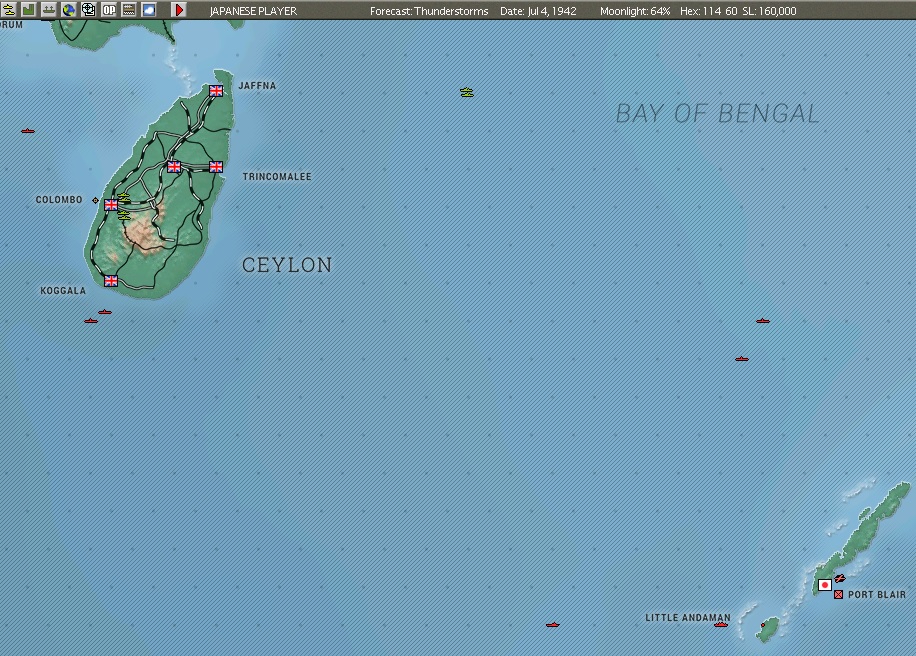Viewport: 916px width, 656px height.
Task: Toggle the roads and hexsides toolbar icon
Action: [129, 9]
